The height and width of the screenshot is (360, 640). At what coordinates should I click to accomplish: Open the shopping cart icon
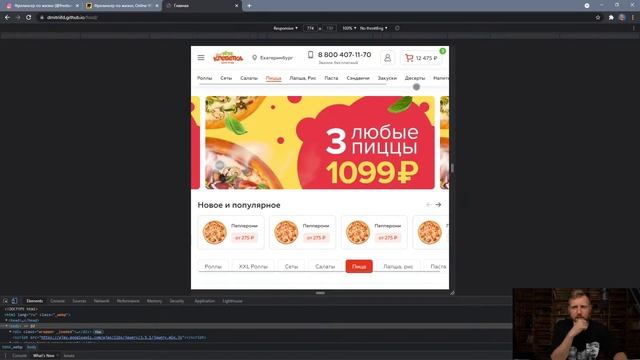(409, 58)
